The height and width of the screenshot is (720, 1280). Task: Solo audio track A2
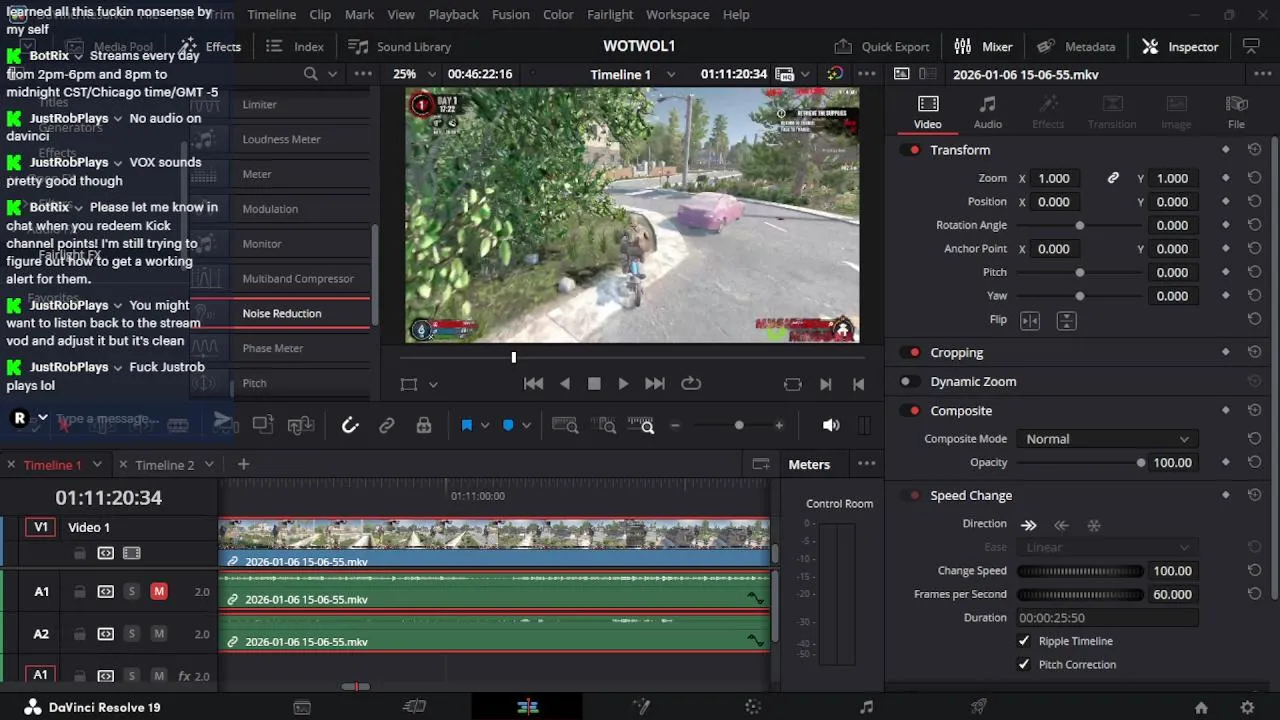click(x=131, y=634)
